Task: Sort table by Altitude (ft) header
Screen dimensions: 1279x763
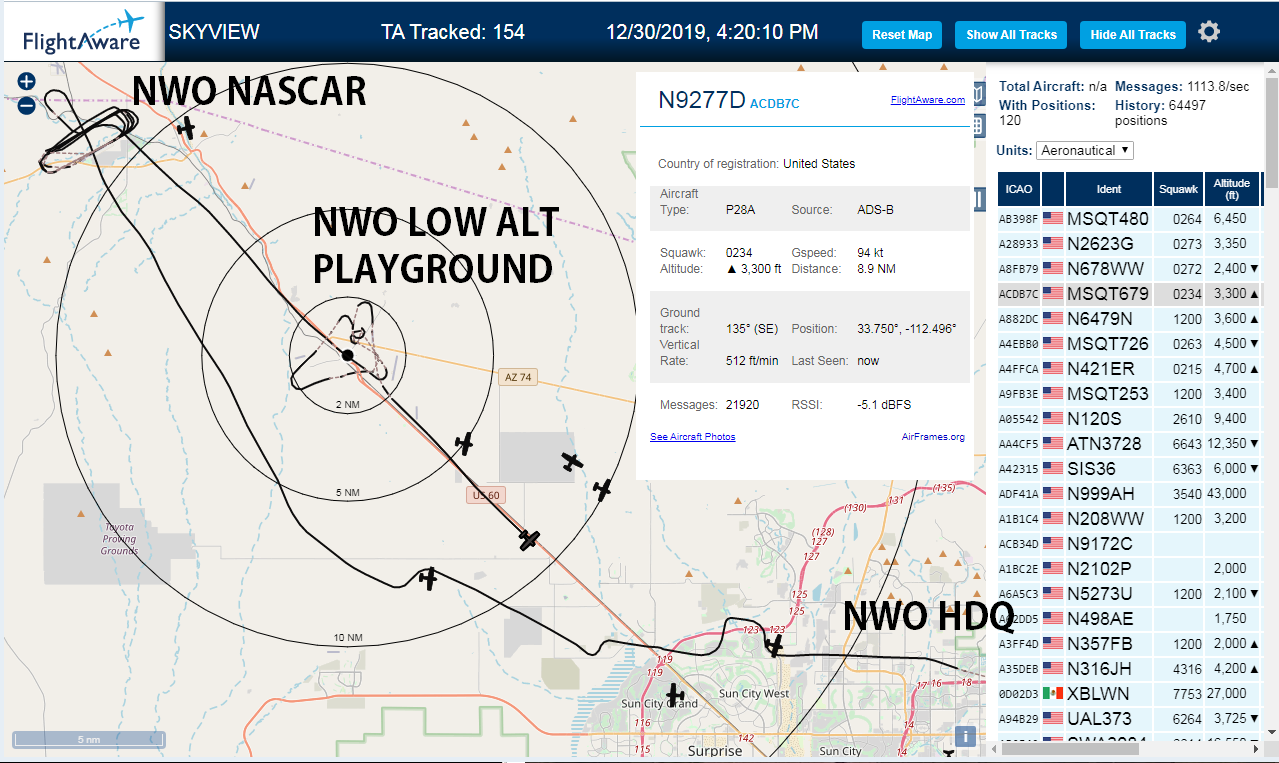Action: coord(1232,188)
